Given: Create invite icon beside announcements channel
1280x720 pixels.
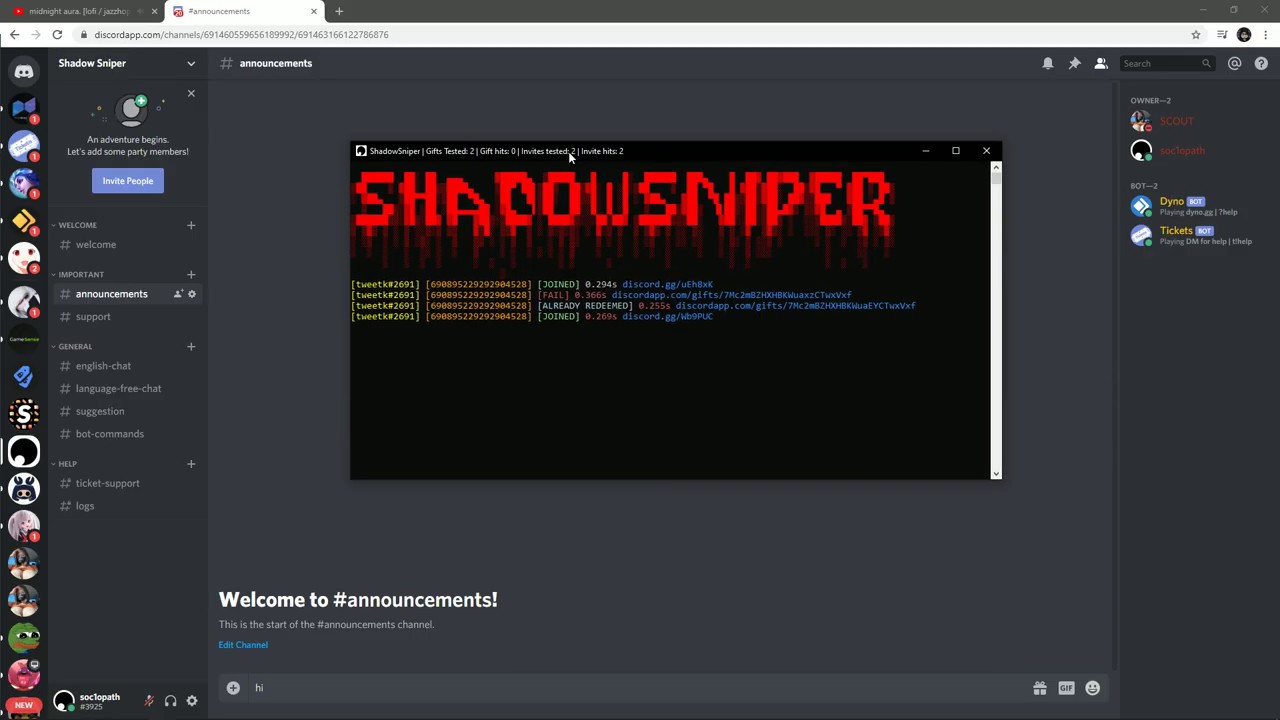Looking at the screenshot, I should pyautogui.click(x=178, y=294).
